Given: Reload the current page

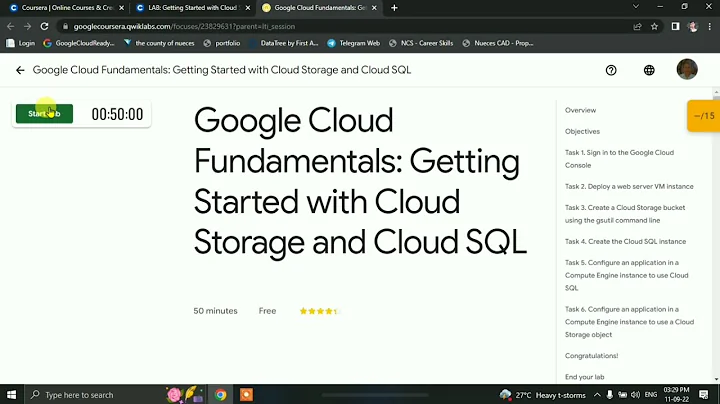Looking at the screenshot, I should (x=45, y=27).
